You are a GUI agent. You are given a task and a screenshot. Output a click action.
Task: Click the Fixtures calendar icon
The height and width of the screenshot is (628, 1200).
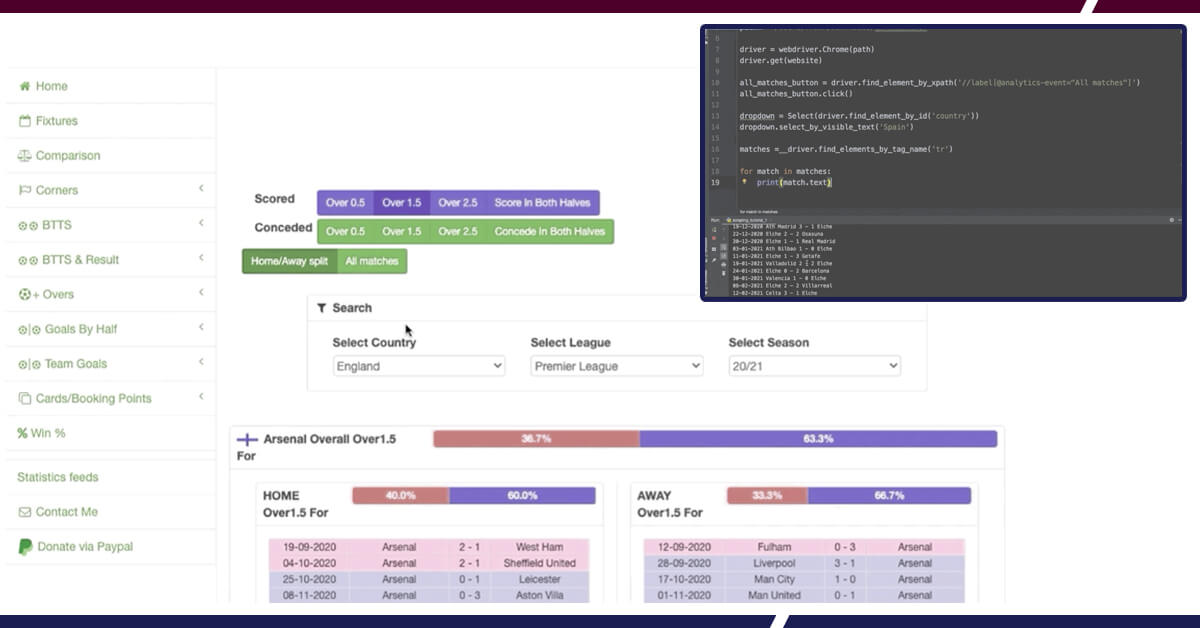(25, 121)
